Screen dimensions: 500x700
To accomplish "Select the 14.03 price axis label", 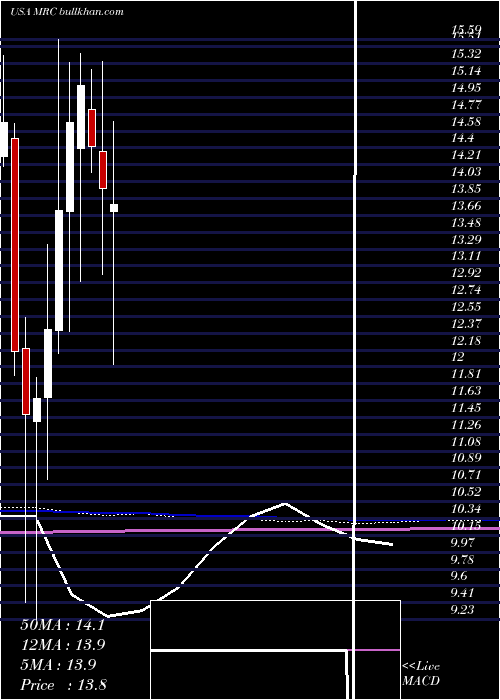I will (466, 172).
